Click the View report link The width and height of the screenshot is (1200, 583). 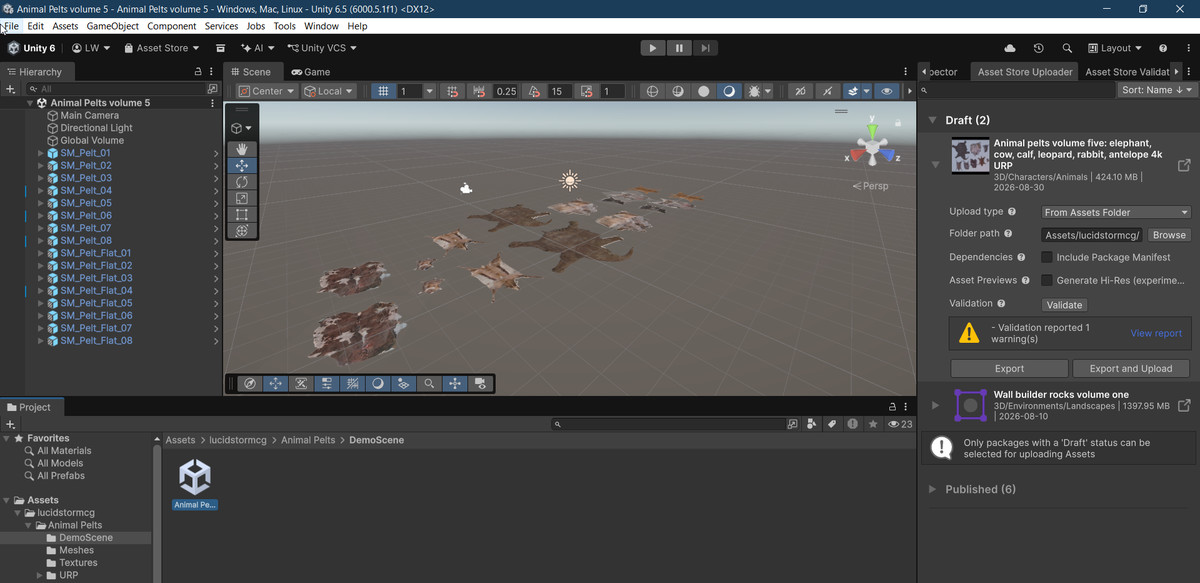click(x=1156, y=333)
